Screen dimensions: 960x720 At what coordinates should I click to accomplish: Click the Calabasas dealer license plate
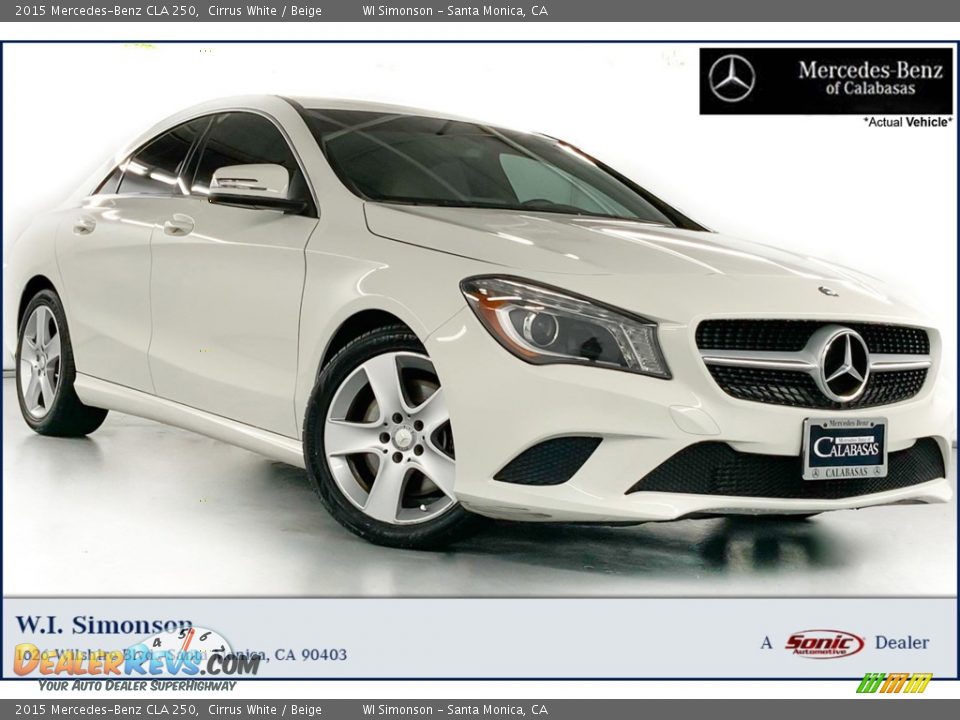(844, 448)
